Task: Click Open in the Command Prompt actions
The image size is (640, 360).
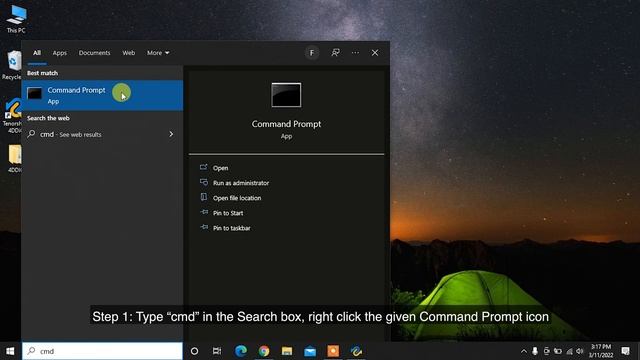Action: 220,168
